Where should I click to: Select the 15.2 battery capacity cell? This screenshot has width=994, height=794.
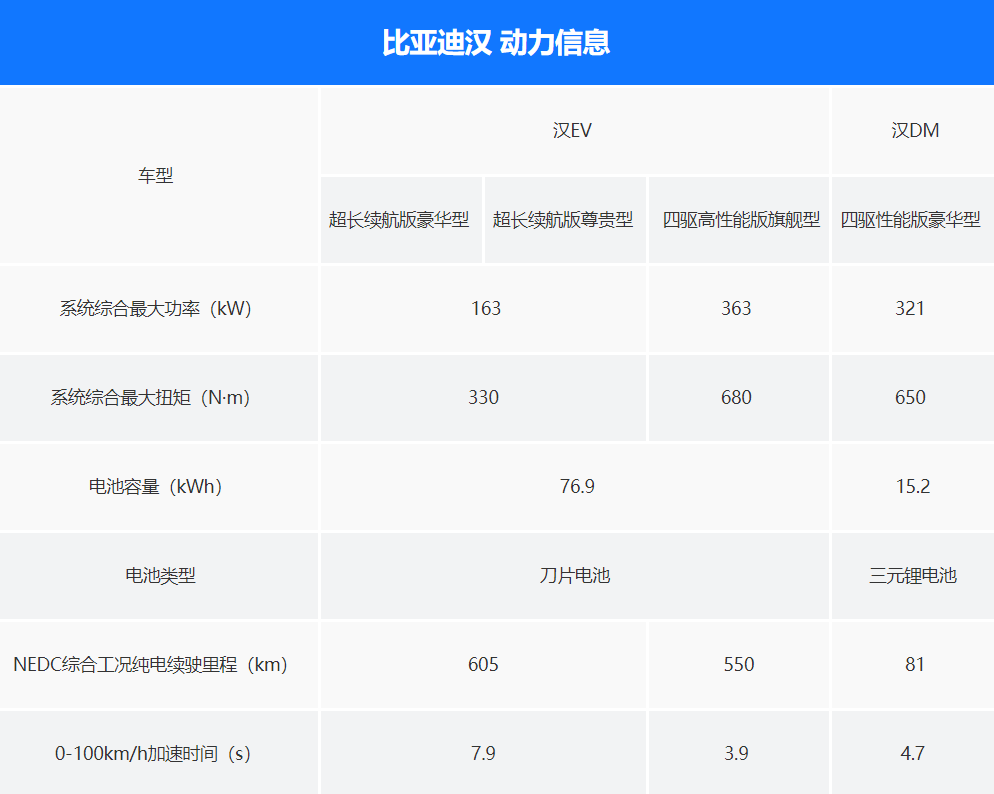[x=911, y=487]
